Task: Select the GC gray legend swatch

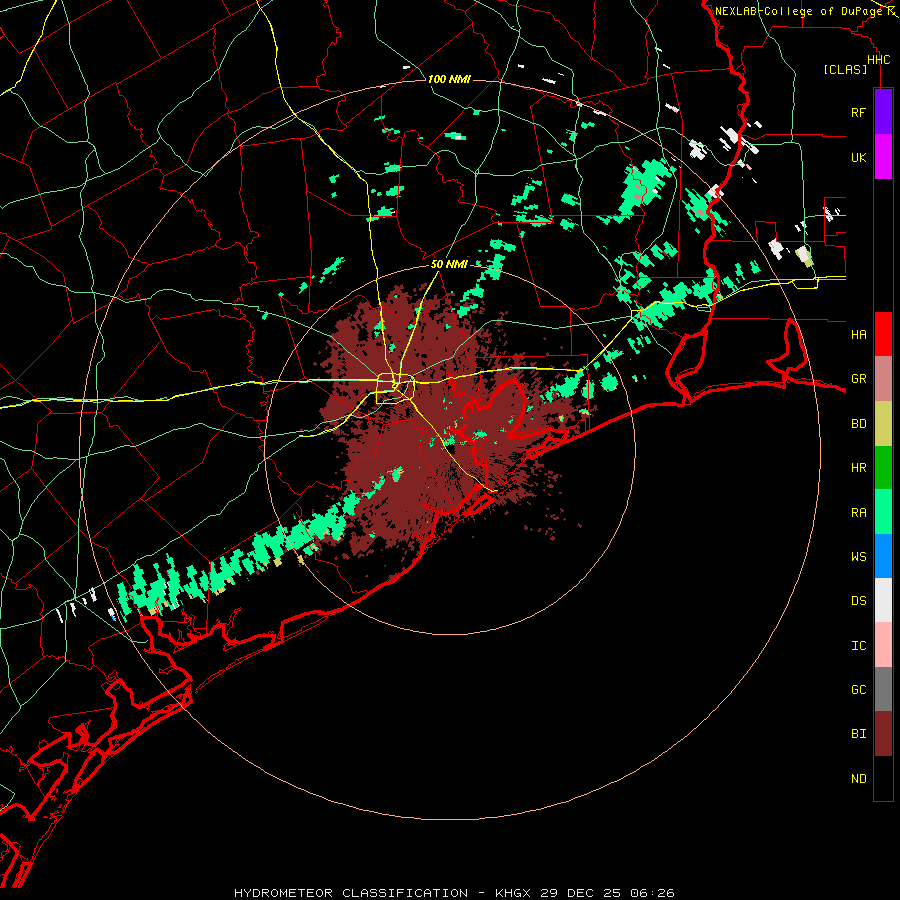Action: pos(883,689)
